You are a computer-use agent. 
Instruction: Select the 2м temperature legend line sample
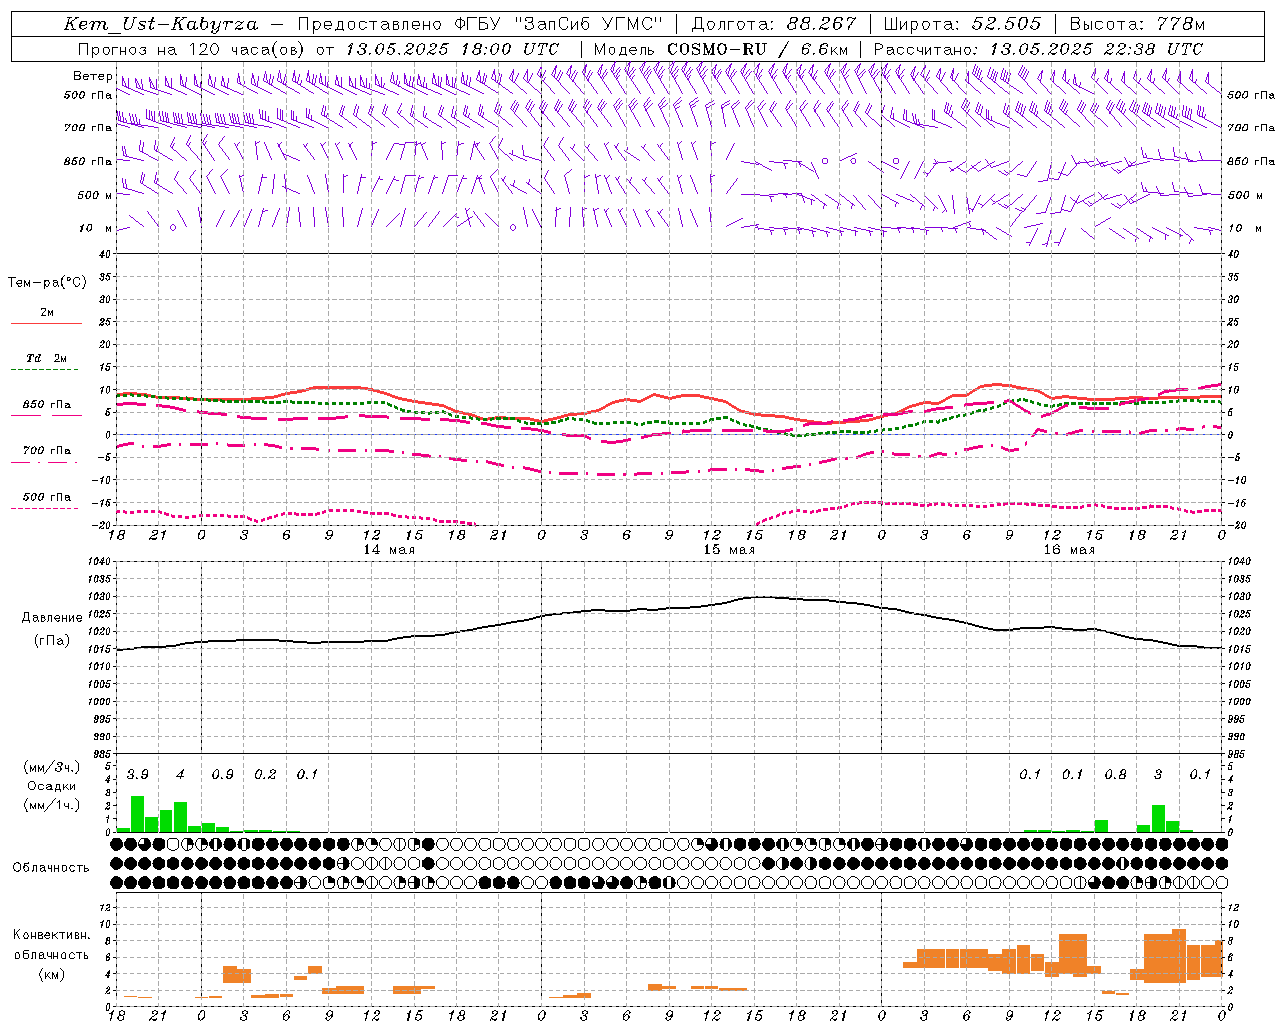click(46, 324)
